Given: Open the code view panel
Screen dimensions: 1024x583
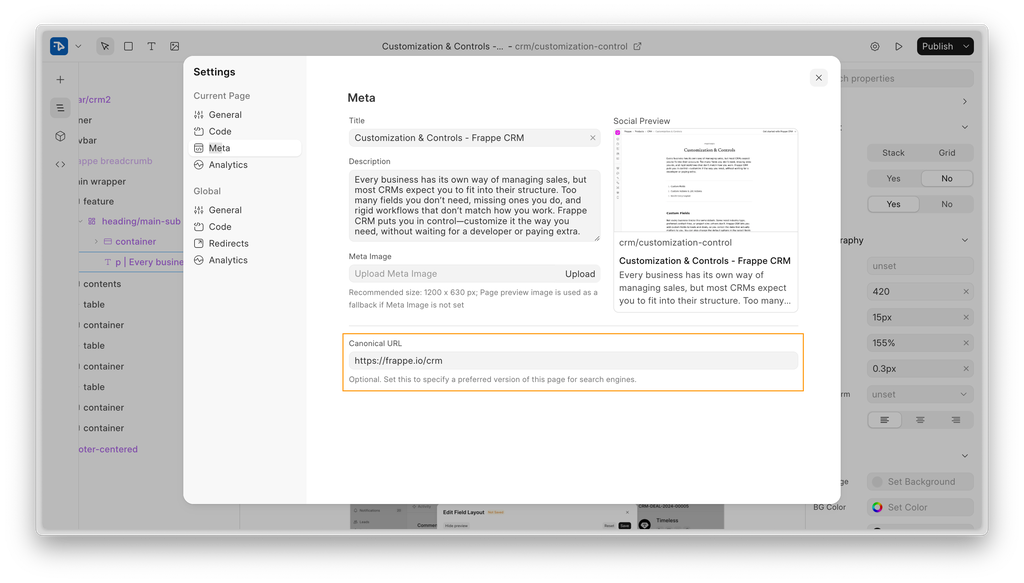Looking at the screenshot, I should click(x=60, y=165).
